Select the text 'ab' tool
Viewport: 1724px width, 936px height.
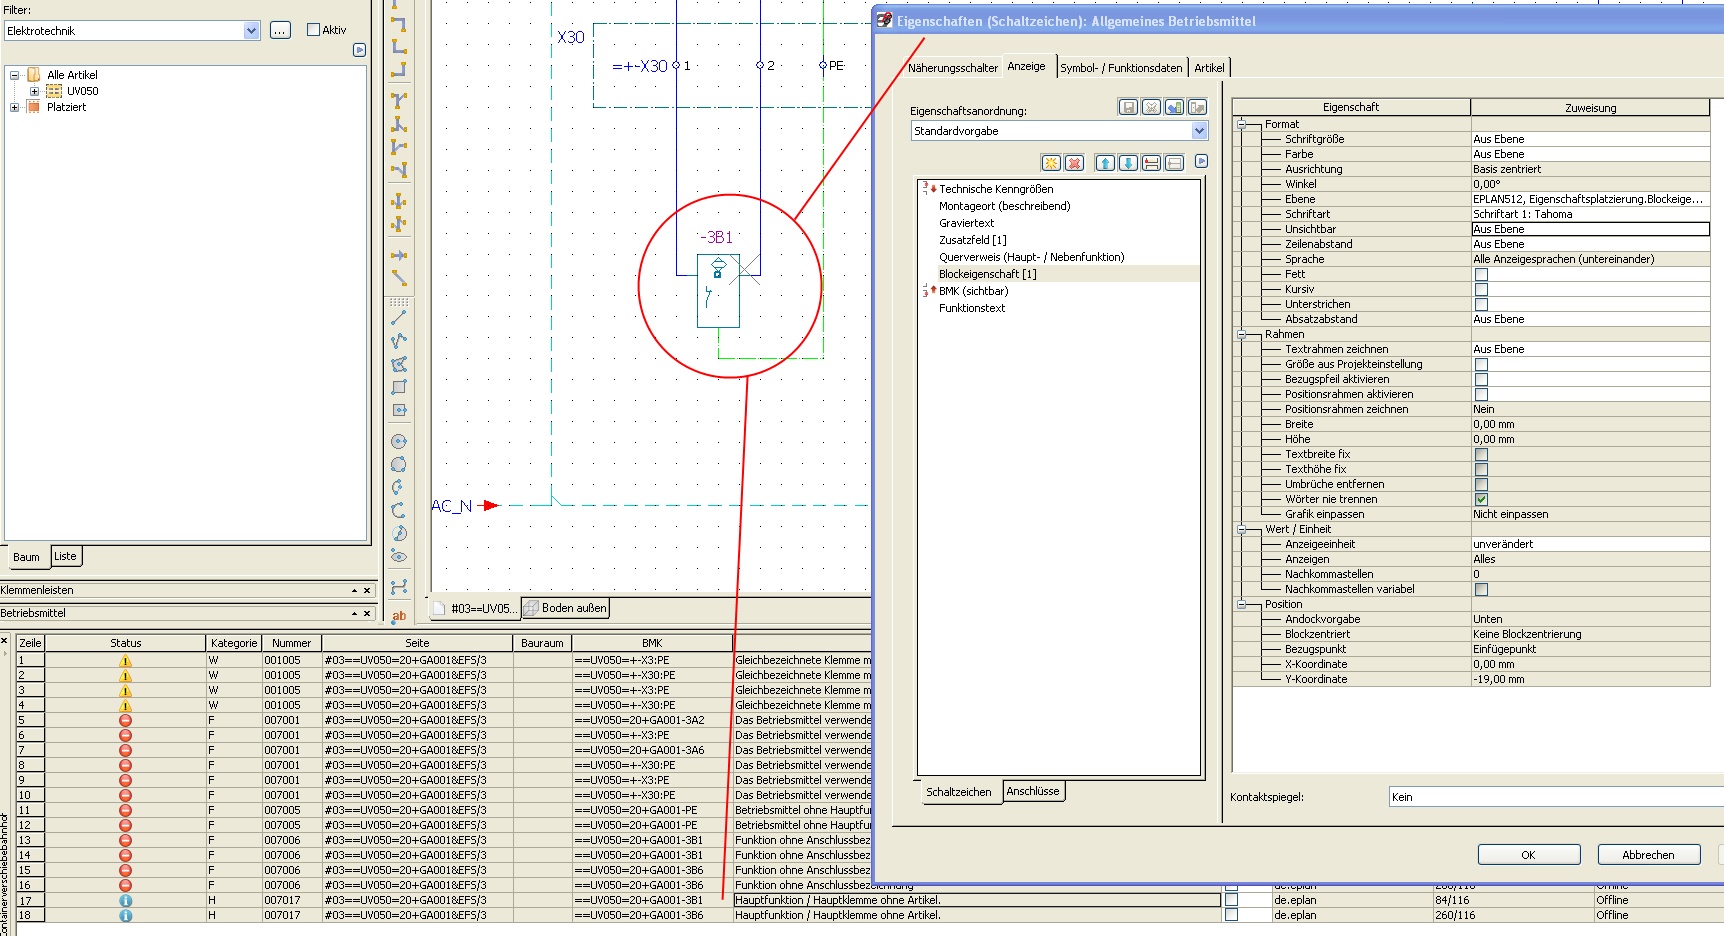399,615
